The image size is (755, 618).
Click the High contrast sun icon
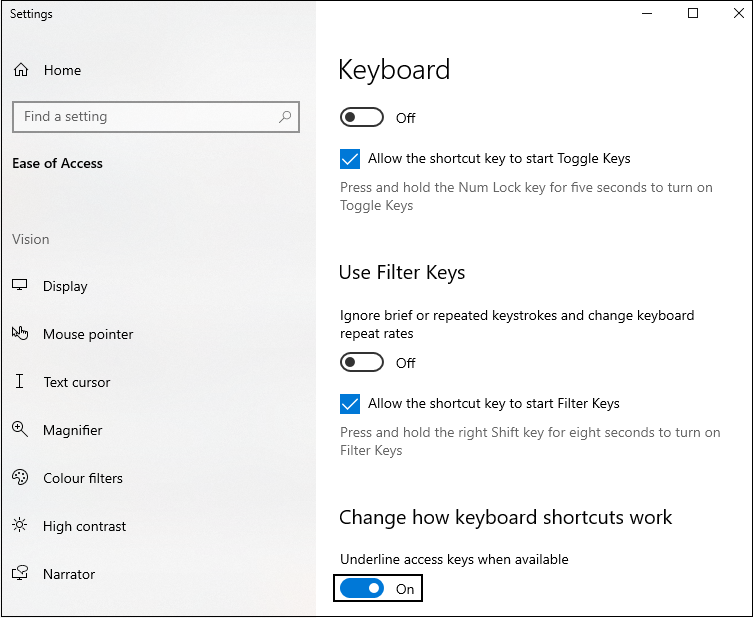(x=20, y=526)
